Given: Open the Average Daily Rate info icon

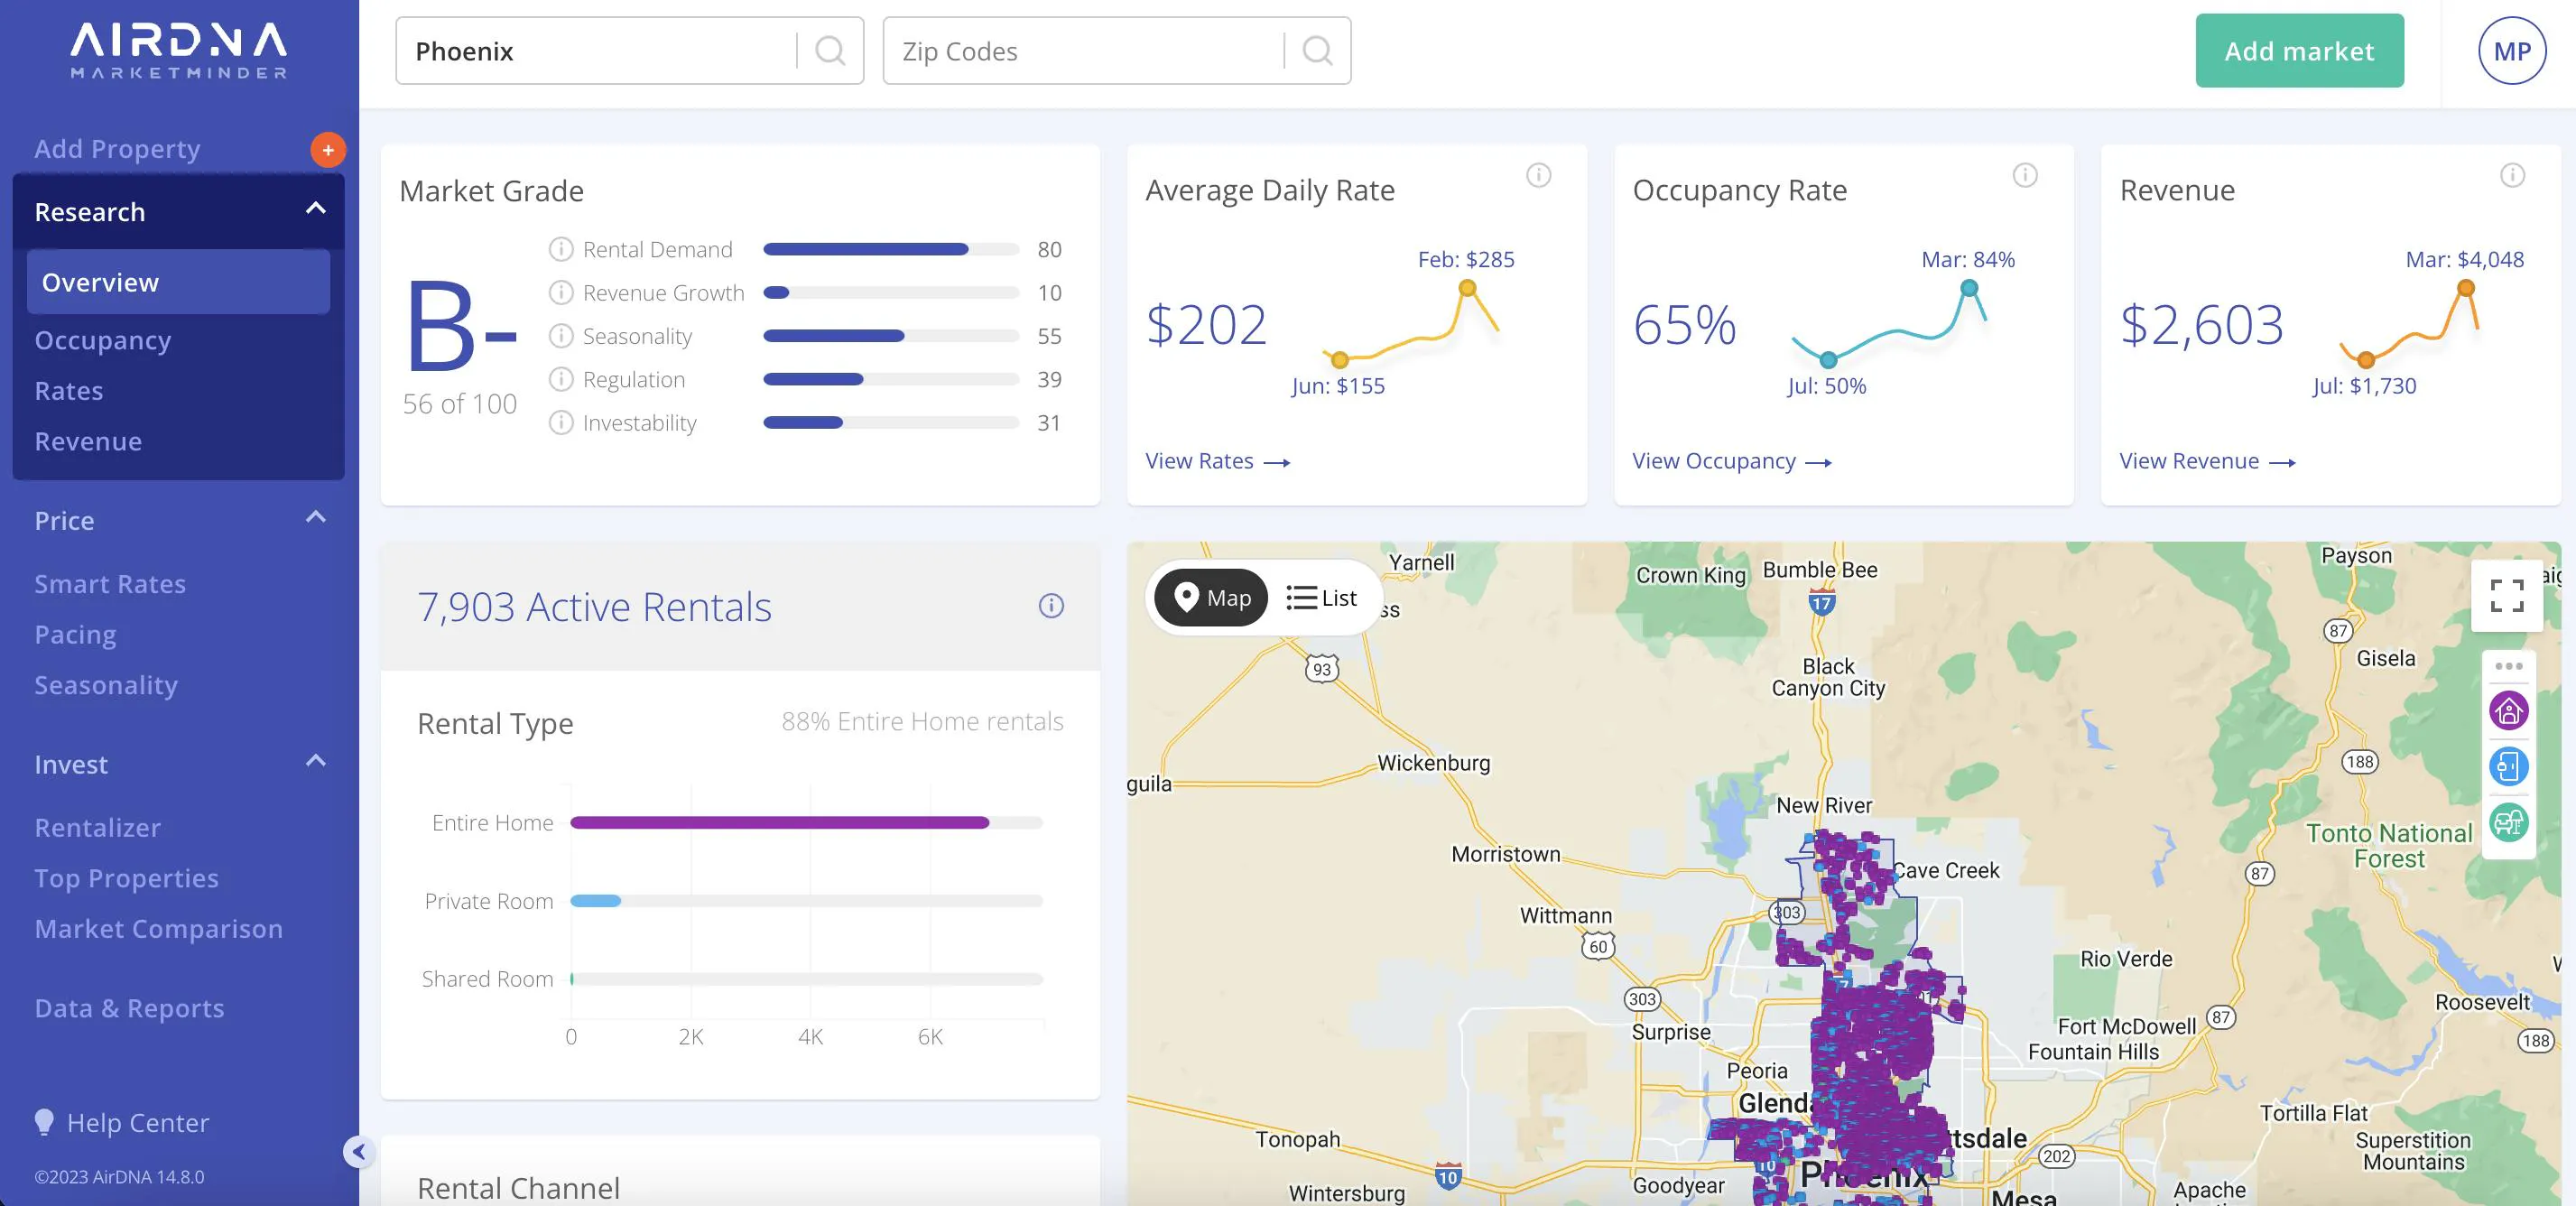Looking at the screenshot, I should 1538,176.
